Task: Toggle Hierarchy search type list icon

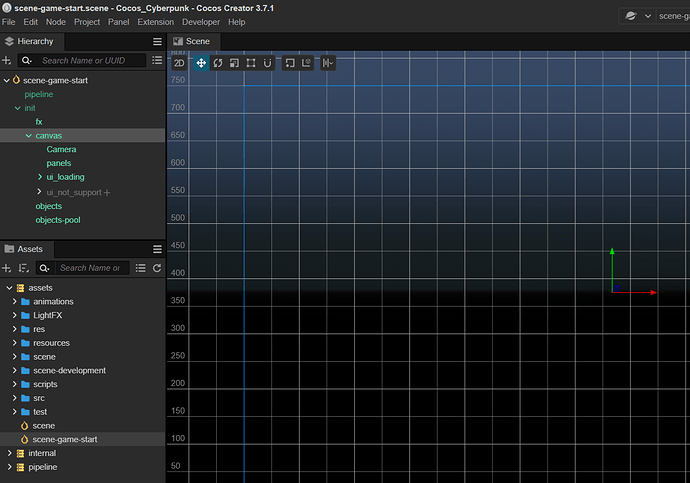Action: pyautogui.click(x=157, y=60)
